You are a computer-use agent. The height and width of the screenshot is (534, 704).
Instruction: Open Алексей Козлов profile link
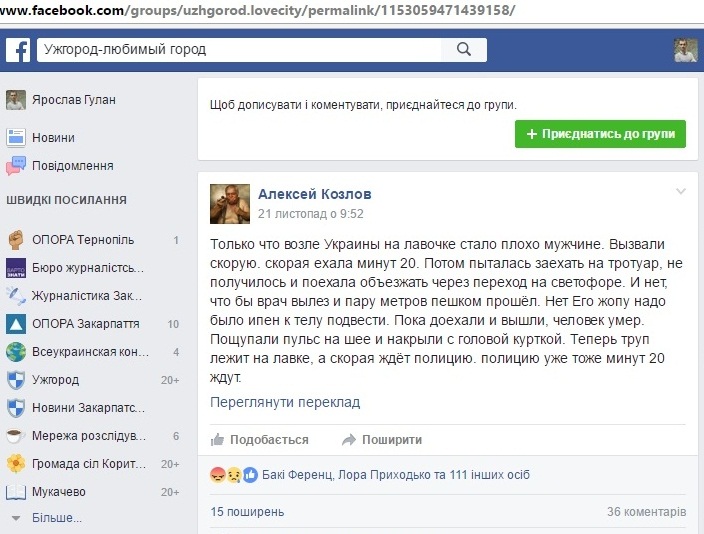(315, 194)
